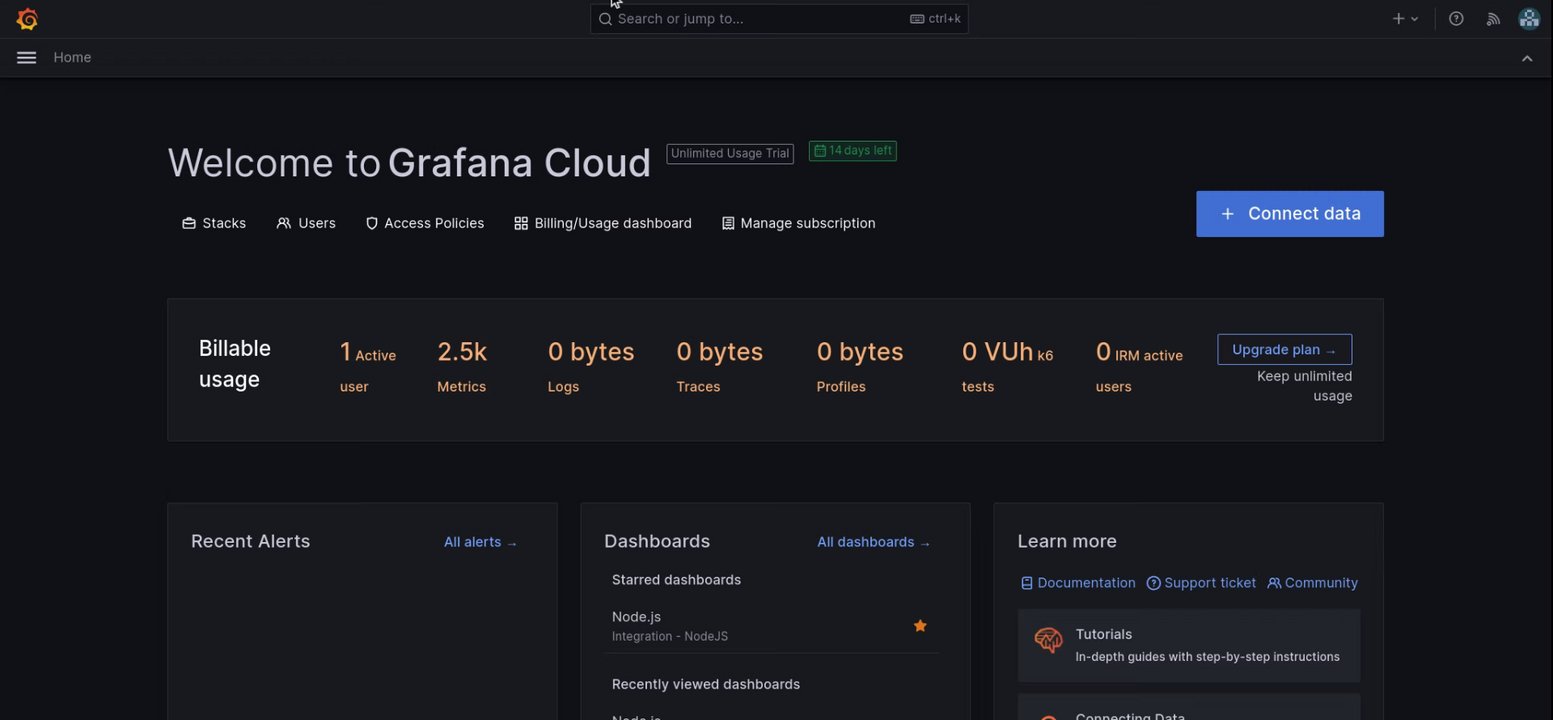Image resolution: width=1553 pixels, height=720 pixels.
Task: Expand the plus 'New' dropdown
Action: [x=1405, y=19]
